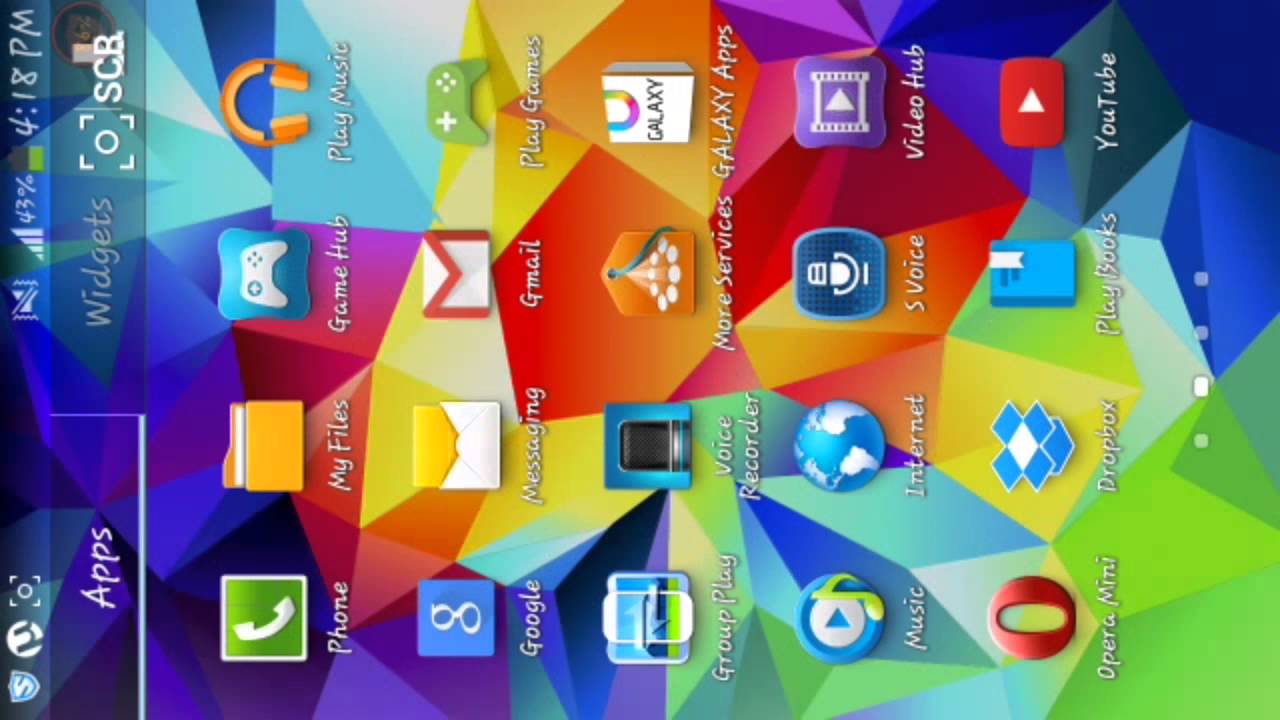The width and height of the screenshot is (1280, 720).
Task: Open the Play Music app
Action: [x=265, y=102]
